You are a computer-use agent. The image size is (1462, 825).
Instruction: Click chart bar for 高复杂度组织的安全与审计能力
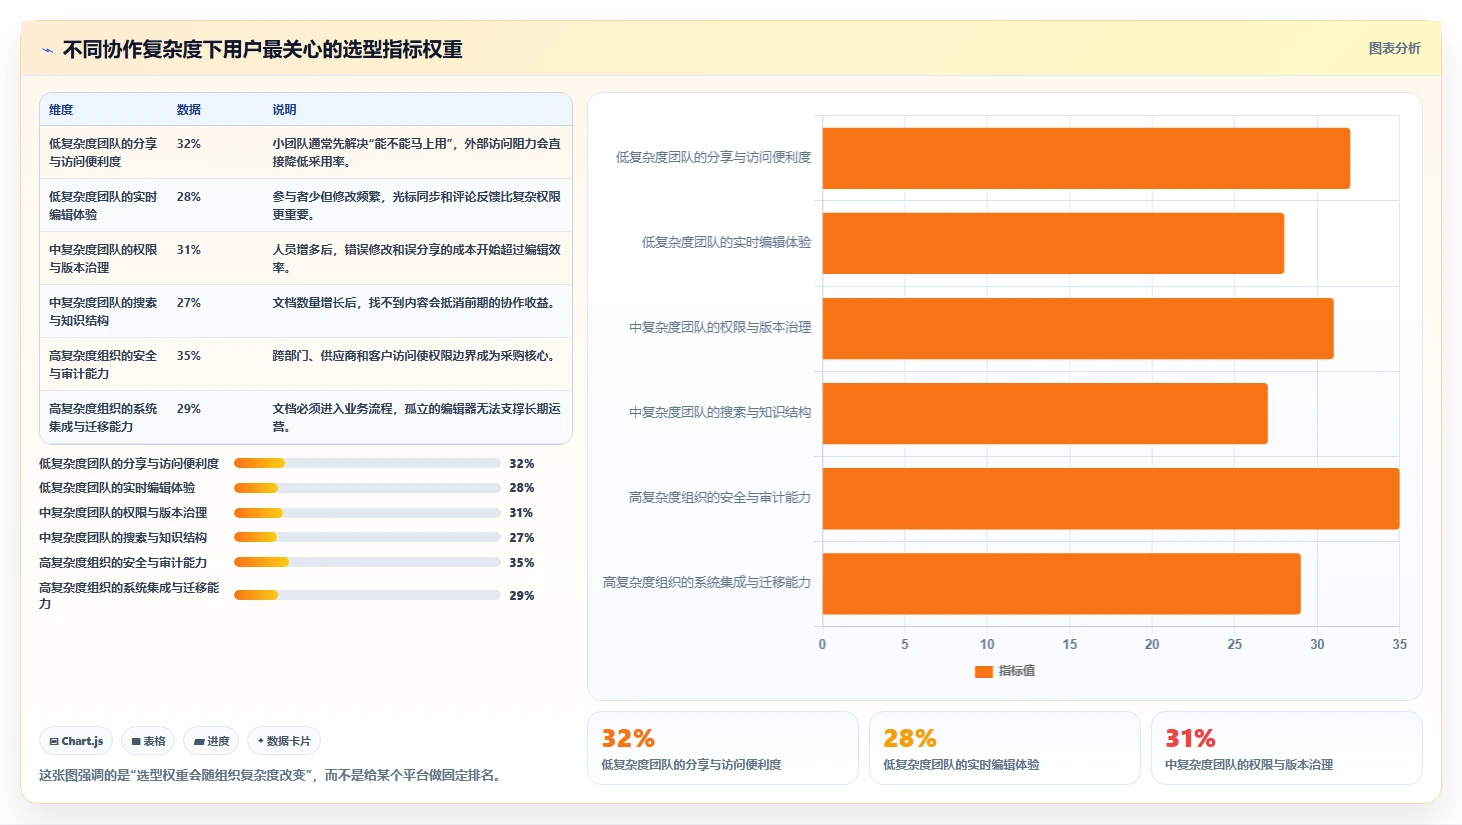point(1111,498)
